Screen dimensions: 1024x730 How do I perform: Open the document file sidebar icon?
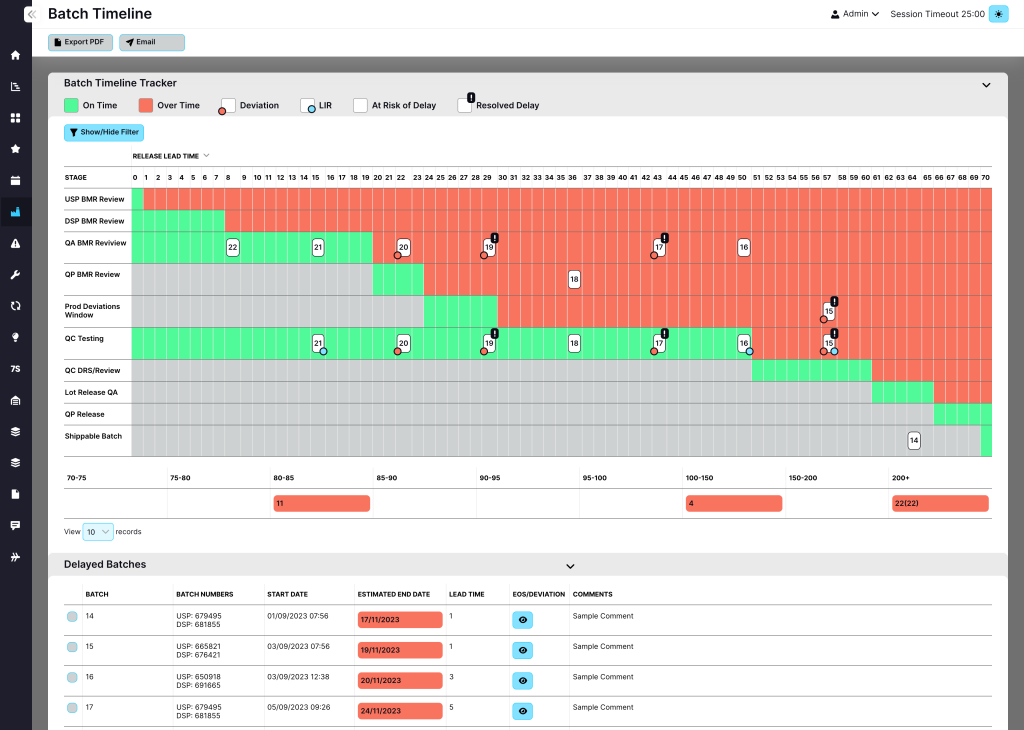click(16, 494)
